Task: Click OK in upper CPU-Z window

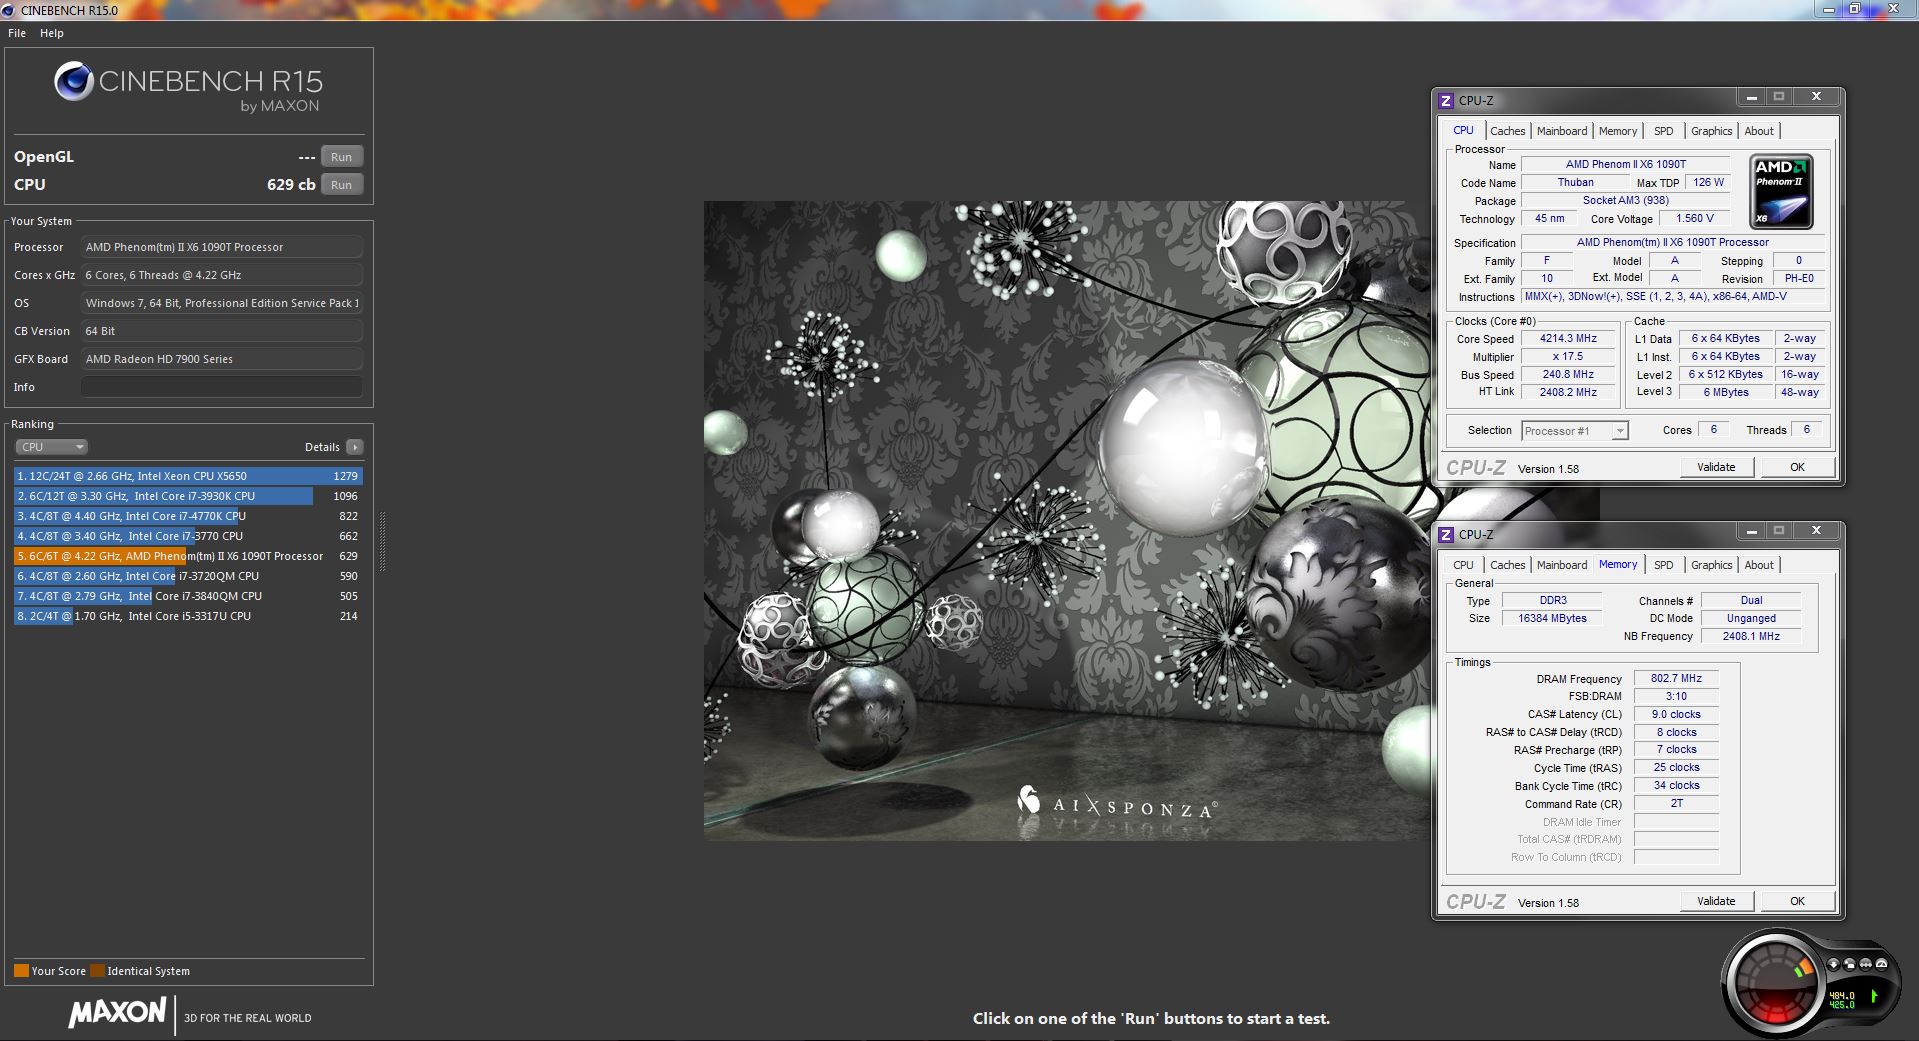Action: (1797, 467)
